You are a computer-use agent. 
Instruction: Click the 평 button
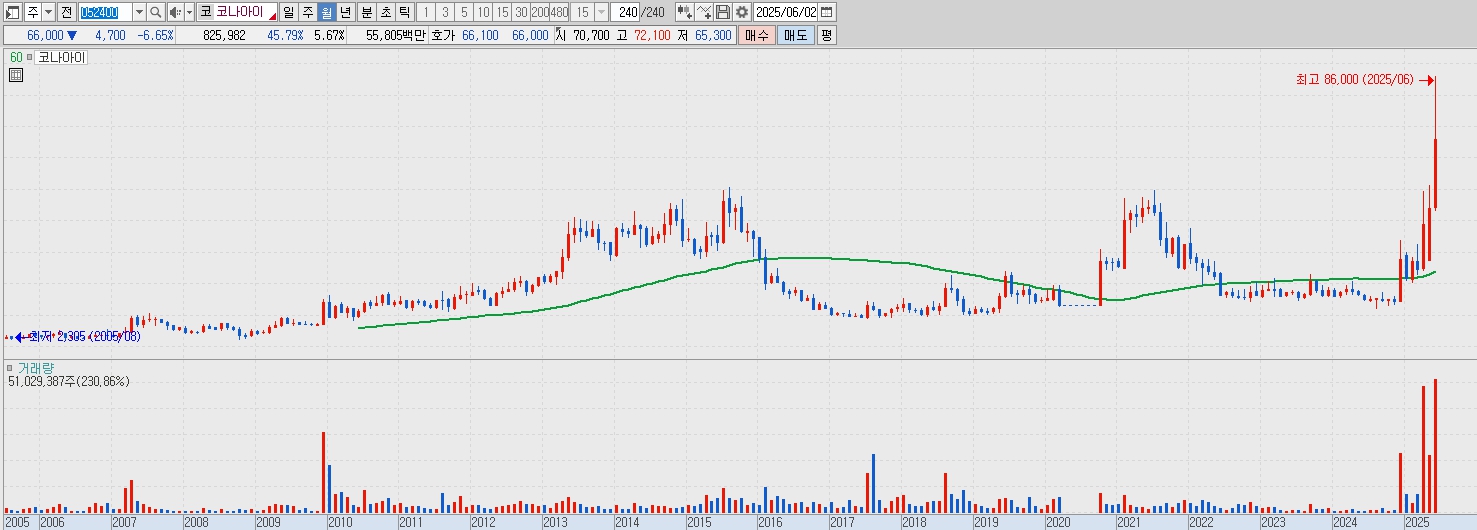click(x=826, y=35)
